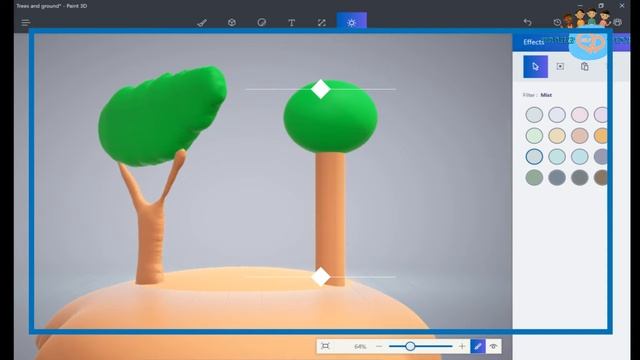Viewport: 640px width, 360px height.
Task: Select the Effects sun tab
Action: pos(351,22)
